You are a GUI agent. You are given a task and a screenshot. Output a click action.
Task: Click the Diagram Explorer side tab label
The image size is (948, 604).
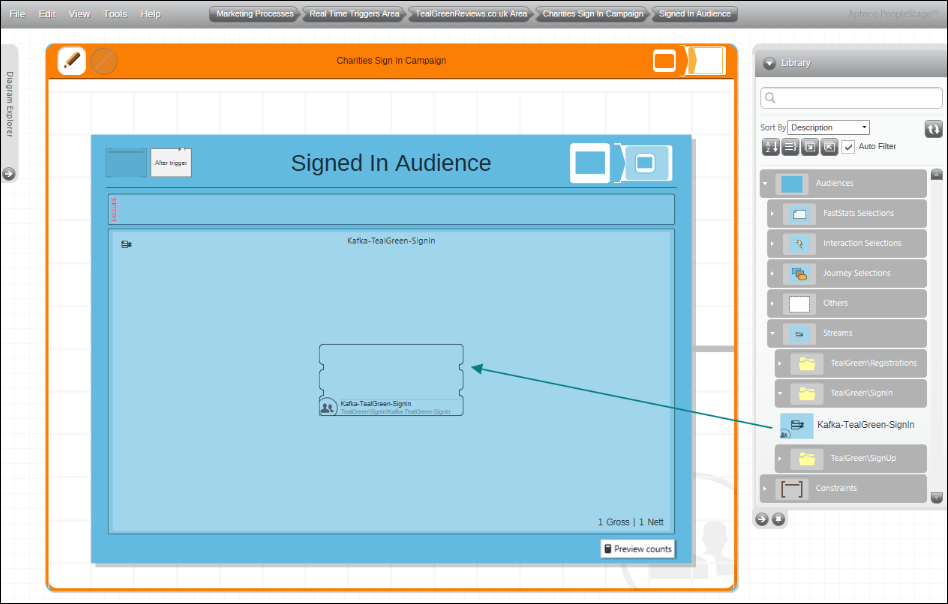10,104
